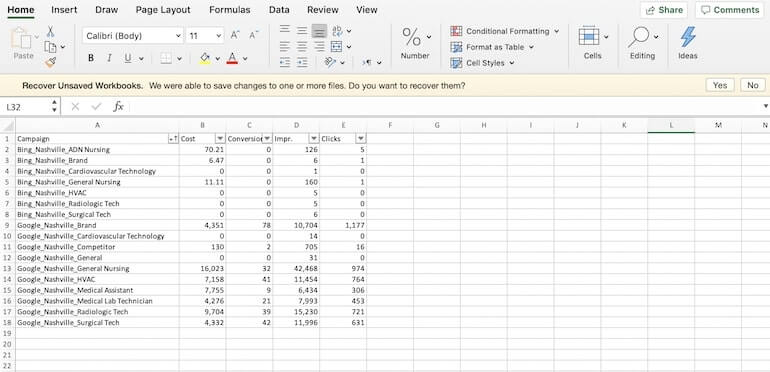The image size is (770, 372).
Task: Click the Name Box showing L32
Action: click(26, 107)
